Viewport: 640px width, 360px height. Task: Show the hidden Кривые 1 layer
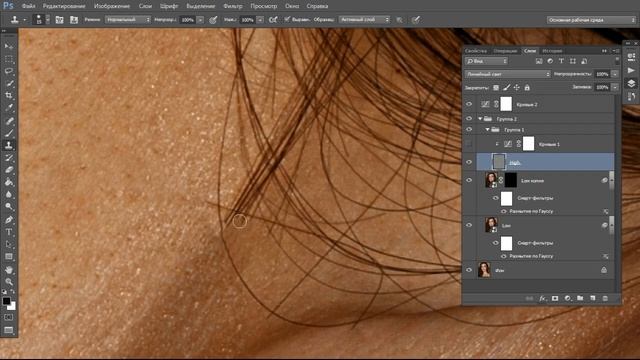pyautogui.click(x=469, y=144)
